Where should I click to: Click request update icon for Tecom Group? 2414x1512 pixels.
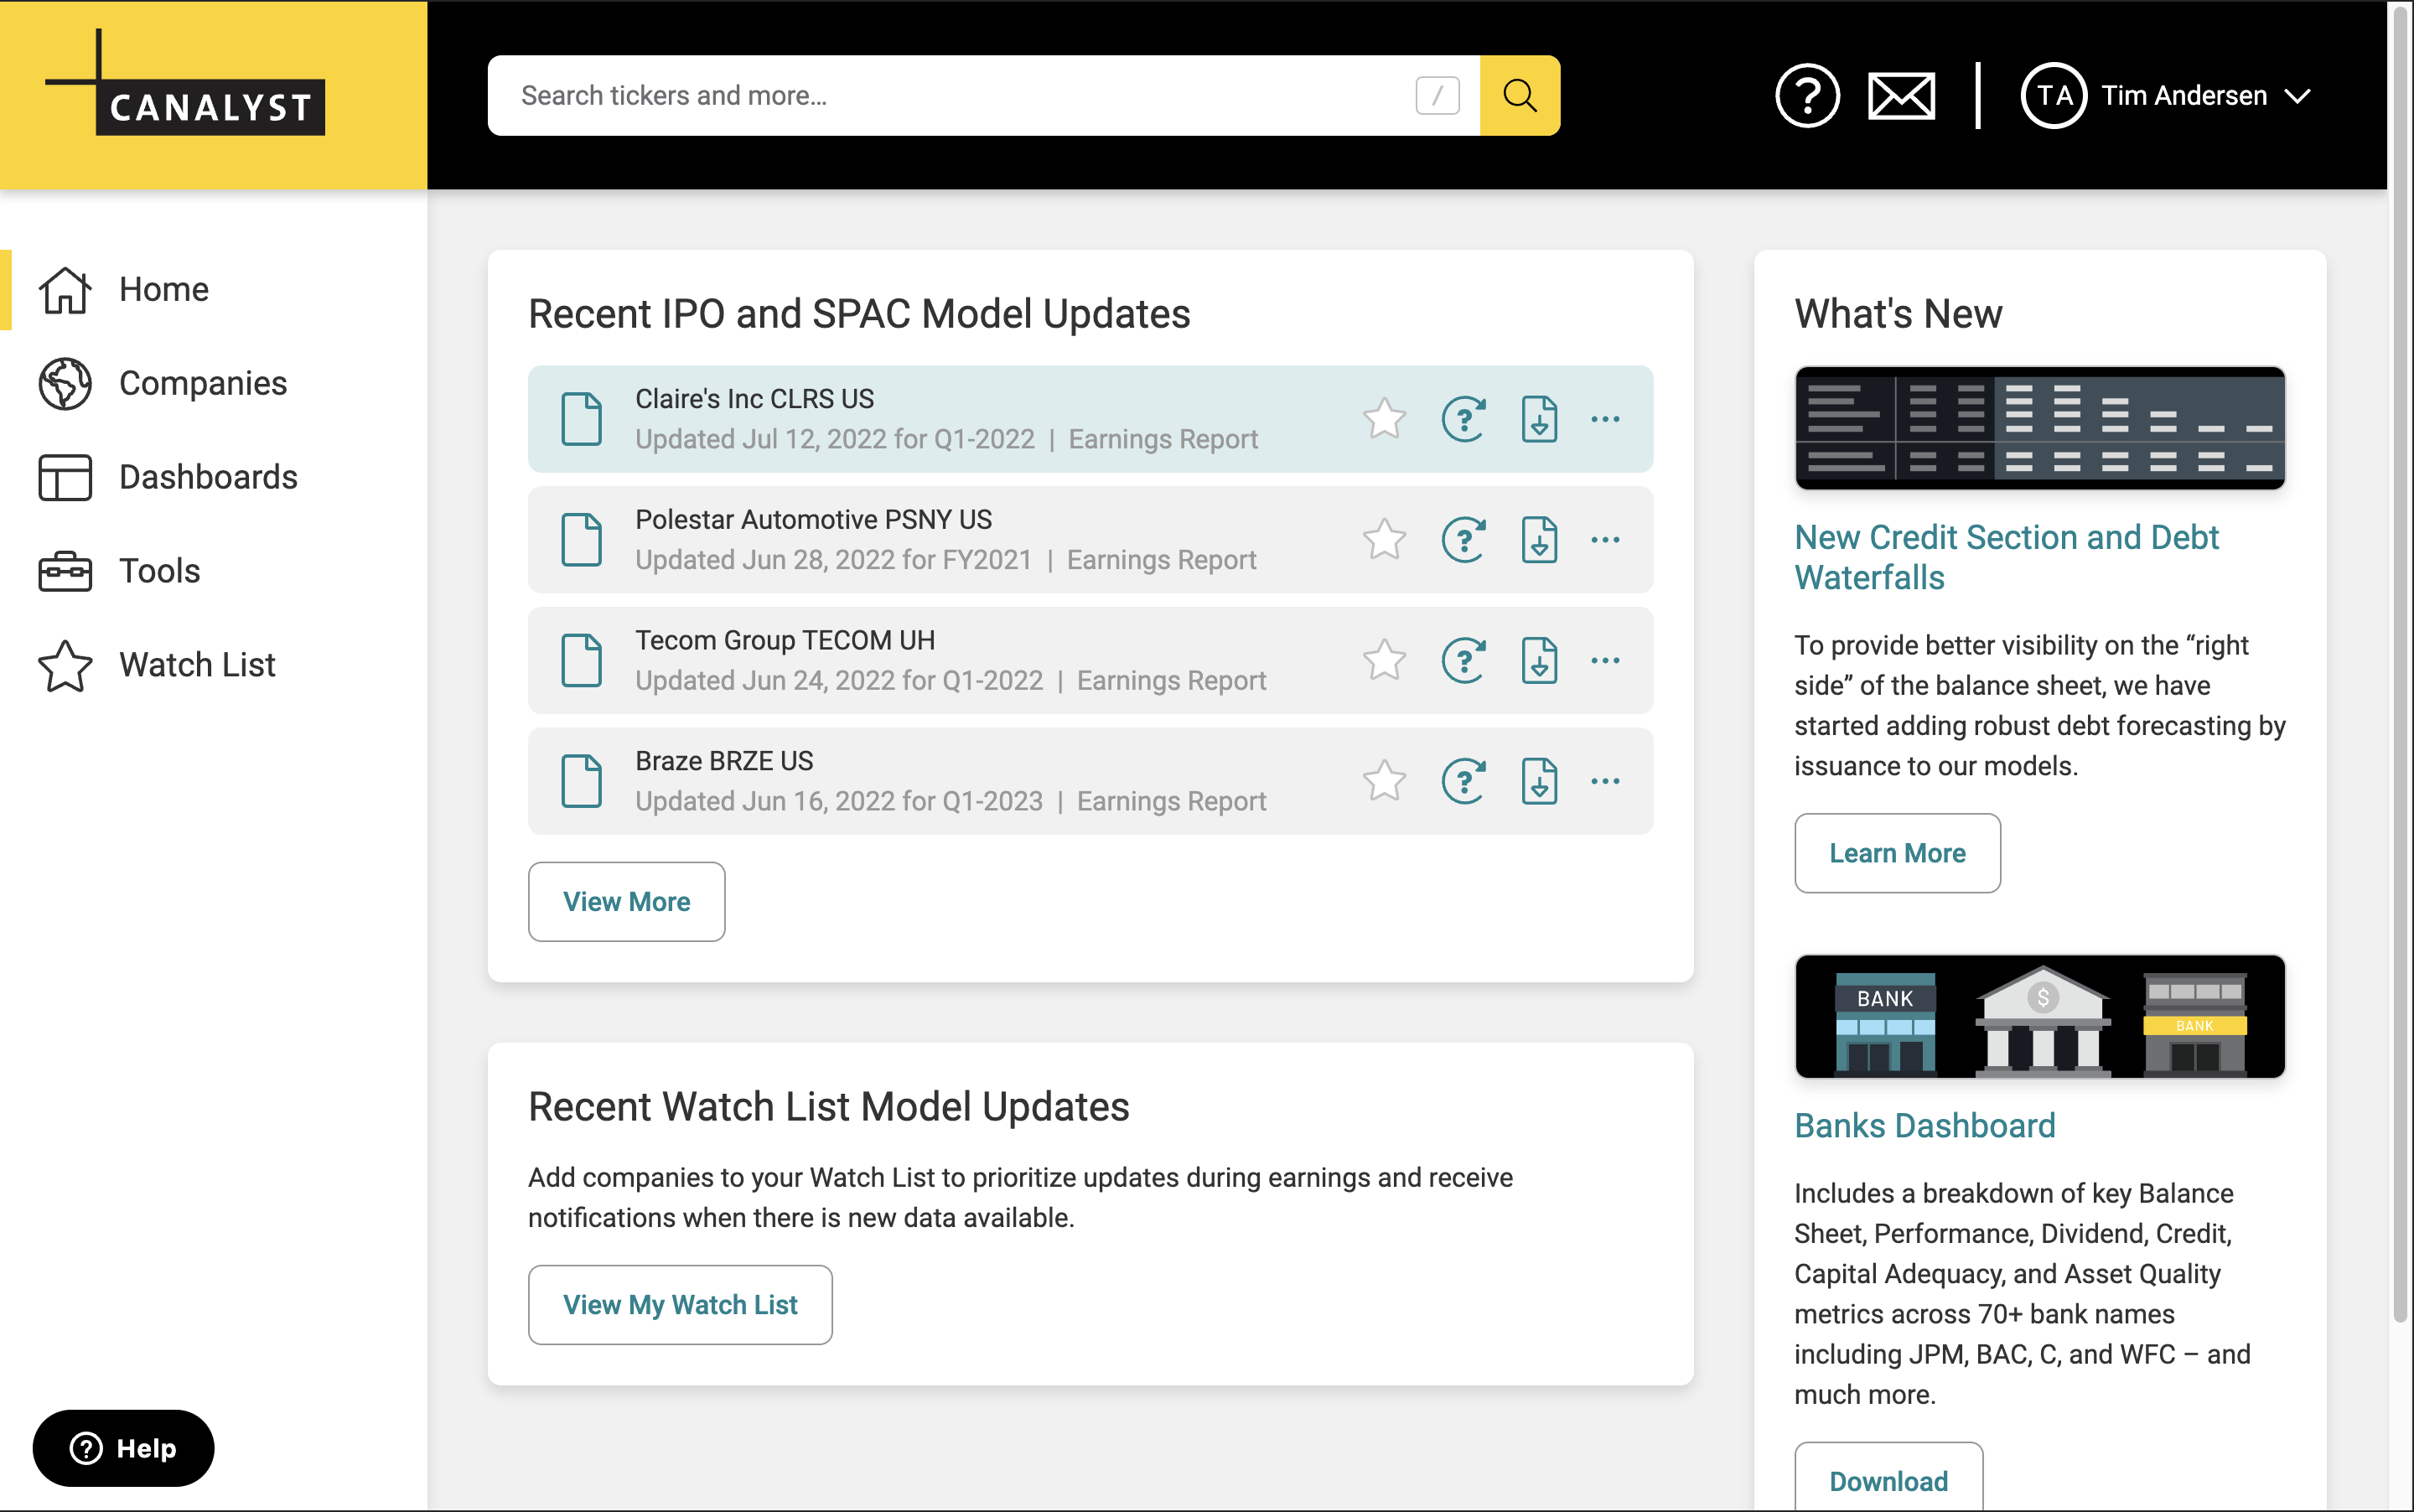tap(1463, 661)
